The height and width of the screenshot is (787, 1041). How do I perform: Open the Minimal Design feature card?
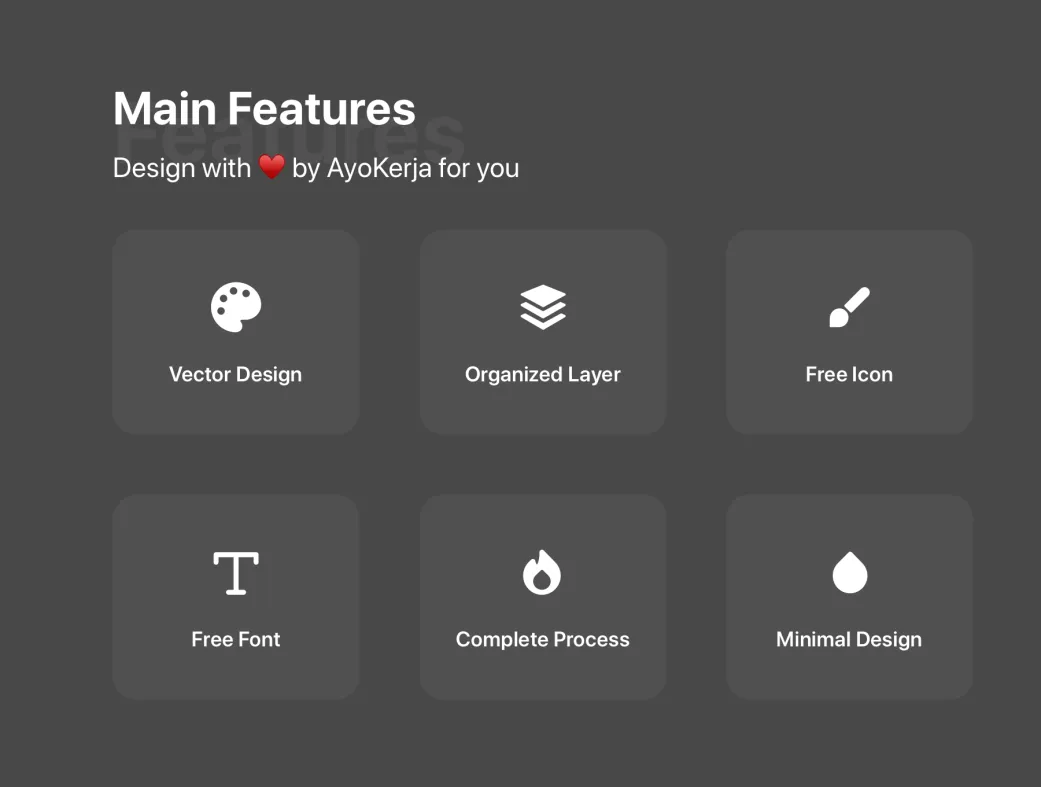(x=849, y=596)
